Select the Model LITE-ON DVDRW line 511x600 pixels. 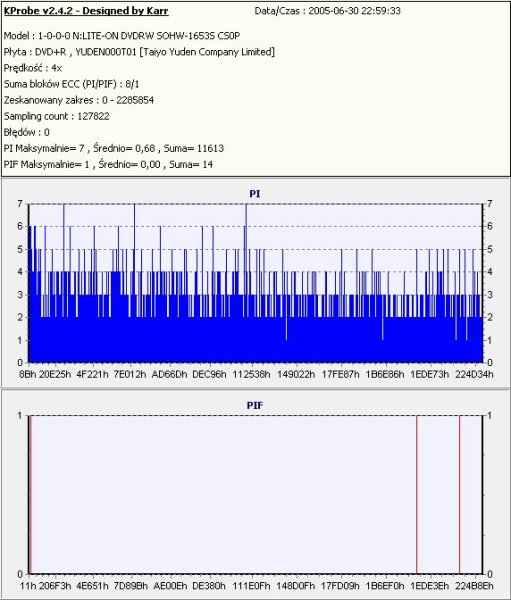click(x=122, y=36)
